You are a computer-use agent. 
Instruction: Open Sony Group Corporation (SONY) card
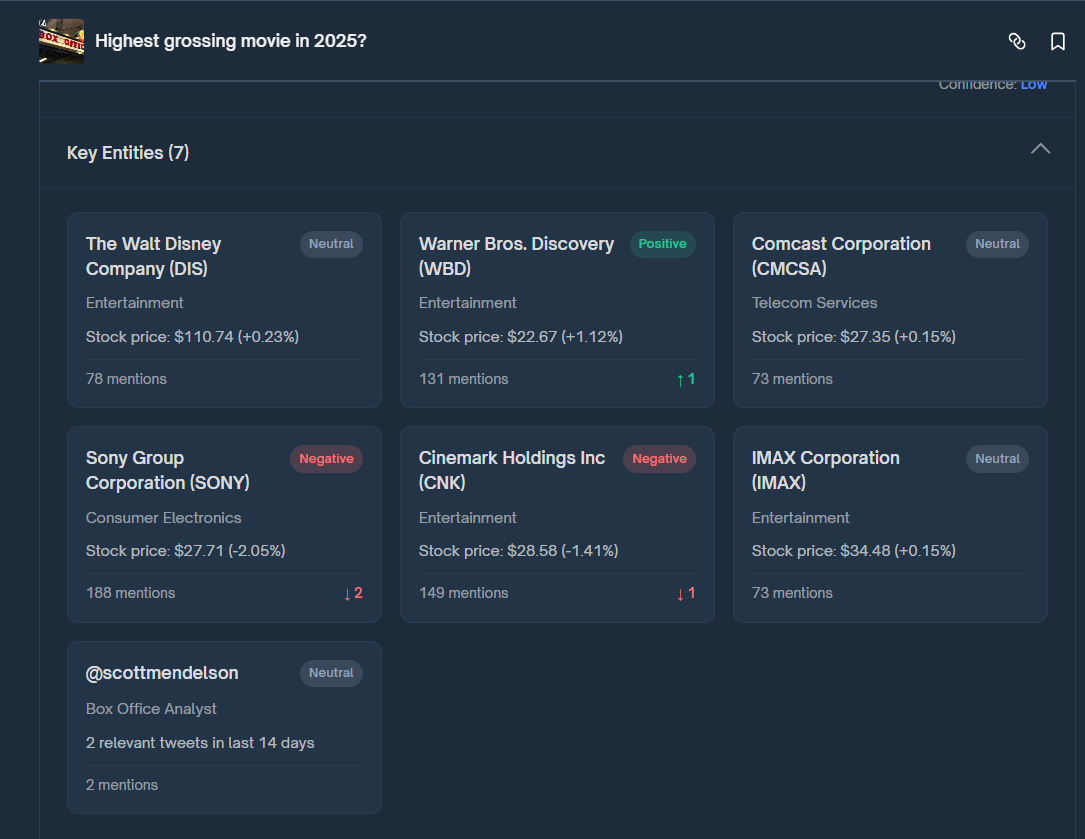224,524
